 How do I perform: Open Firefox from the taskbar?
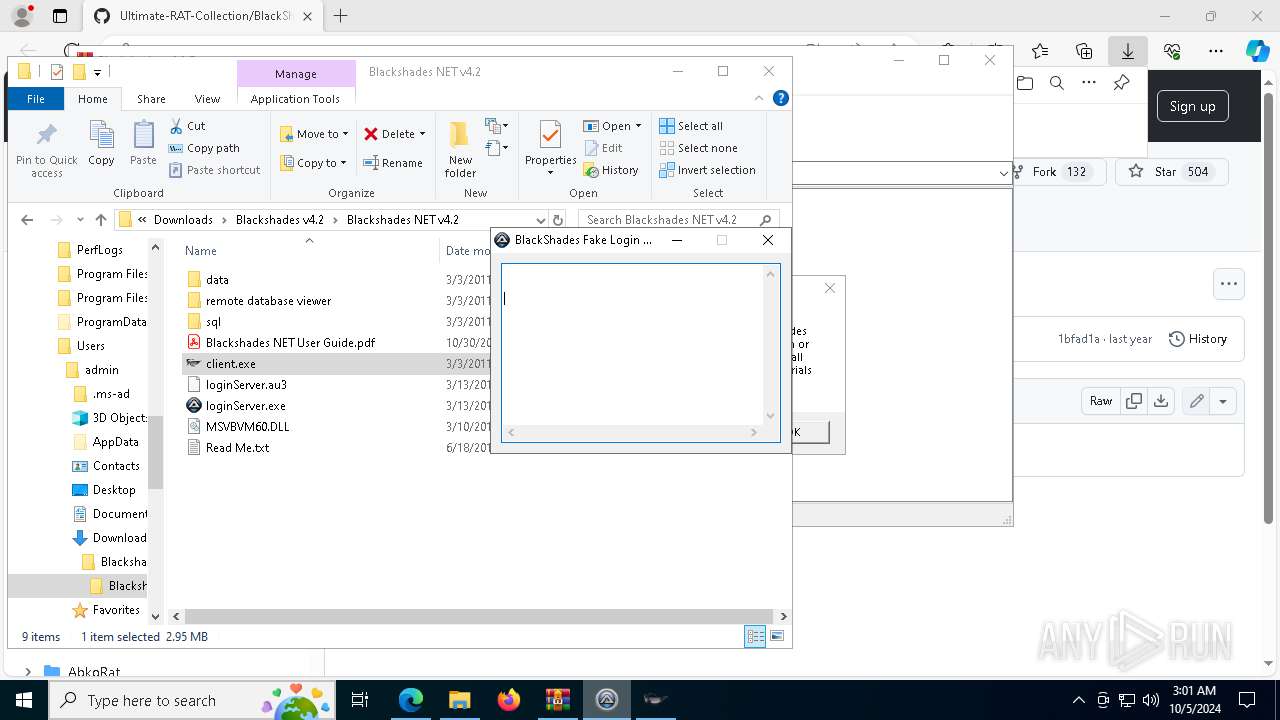coord(509,700)
